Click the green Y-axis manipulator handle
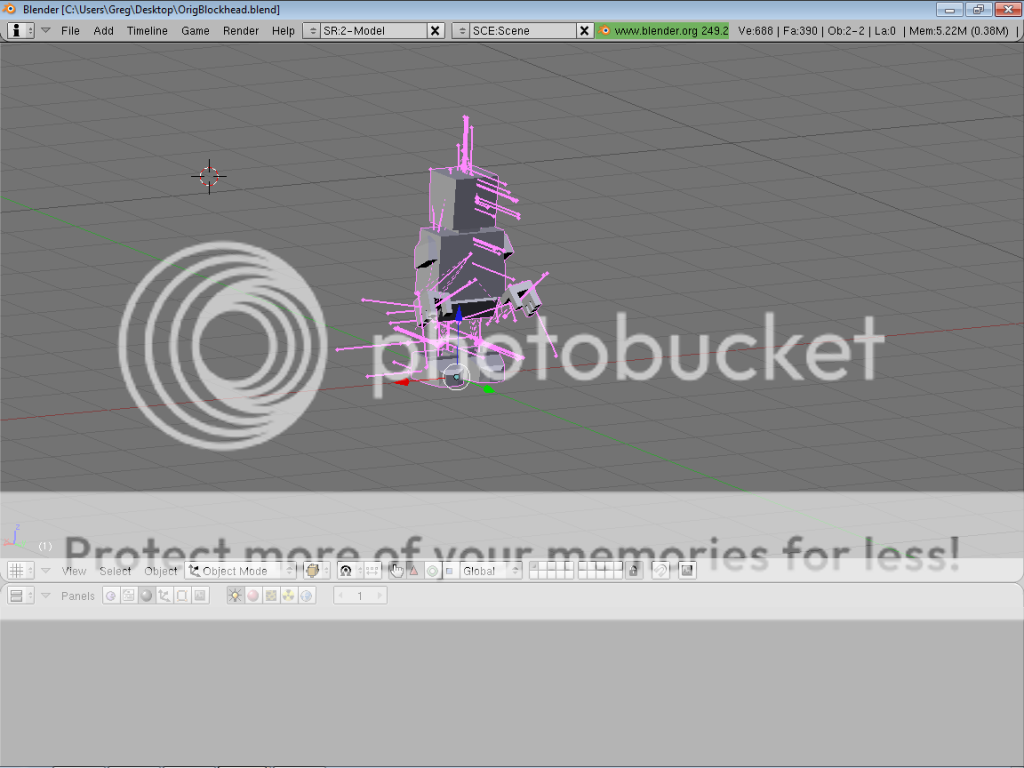 (x=488, y=389)
